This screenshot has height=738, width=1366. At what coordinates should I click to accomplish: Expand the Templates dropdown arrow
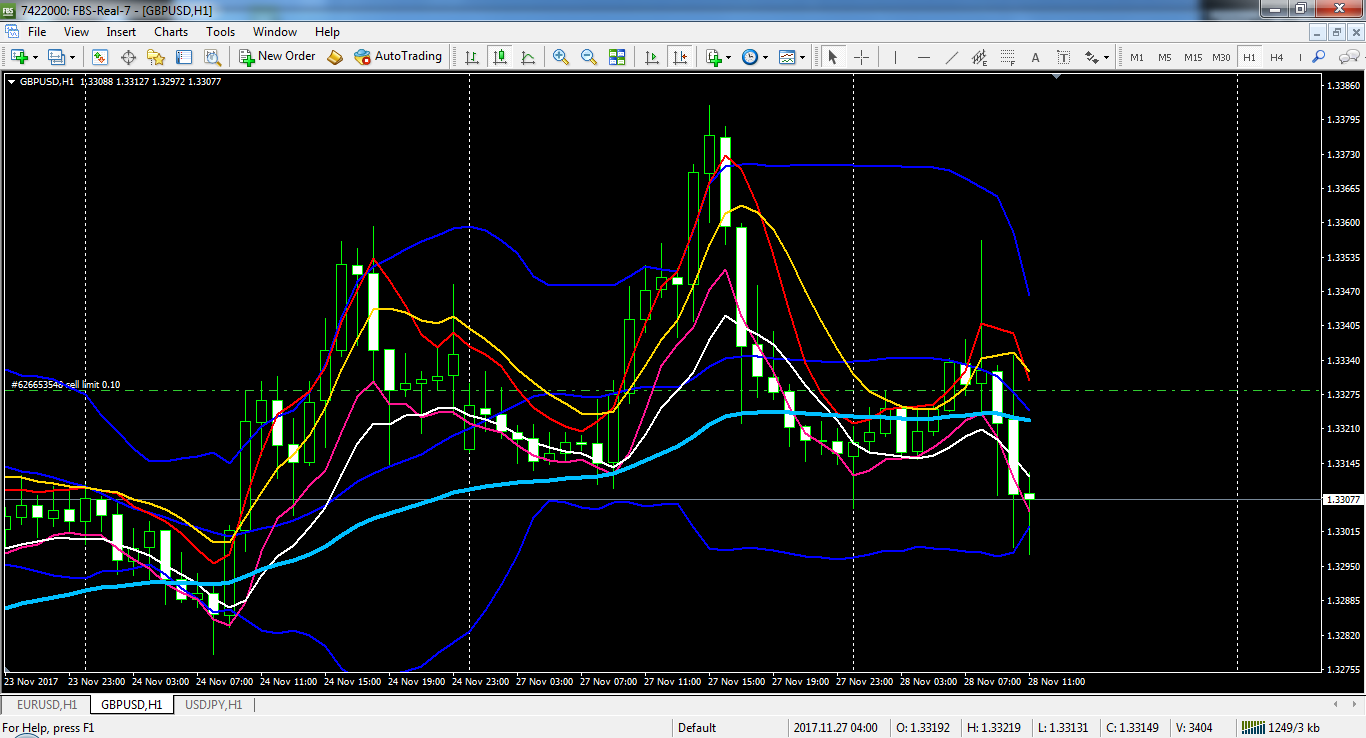(x=803, y=58)
